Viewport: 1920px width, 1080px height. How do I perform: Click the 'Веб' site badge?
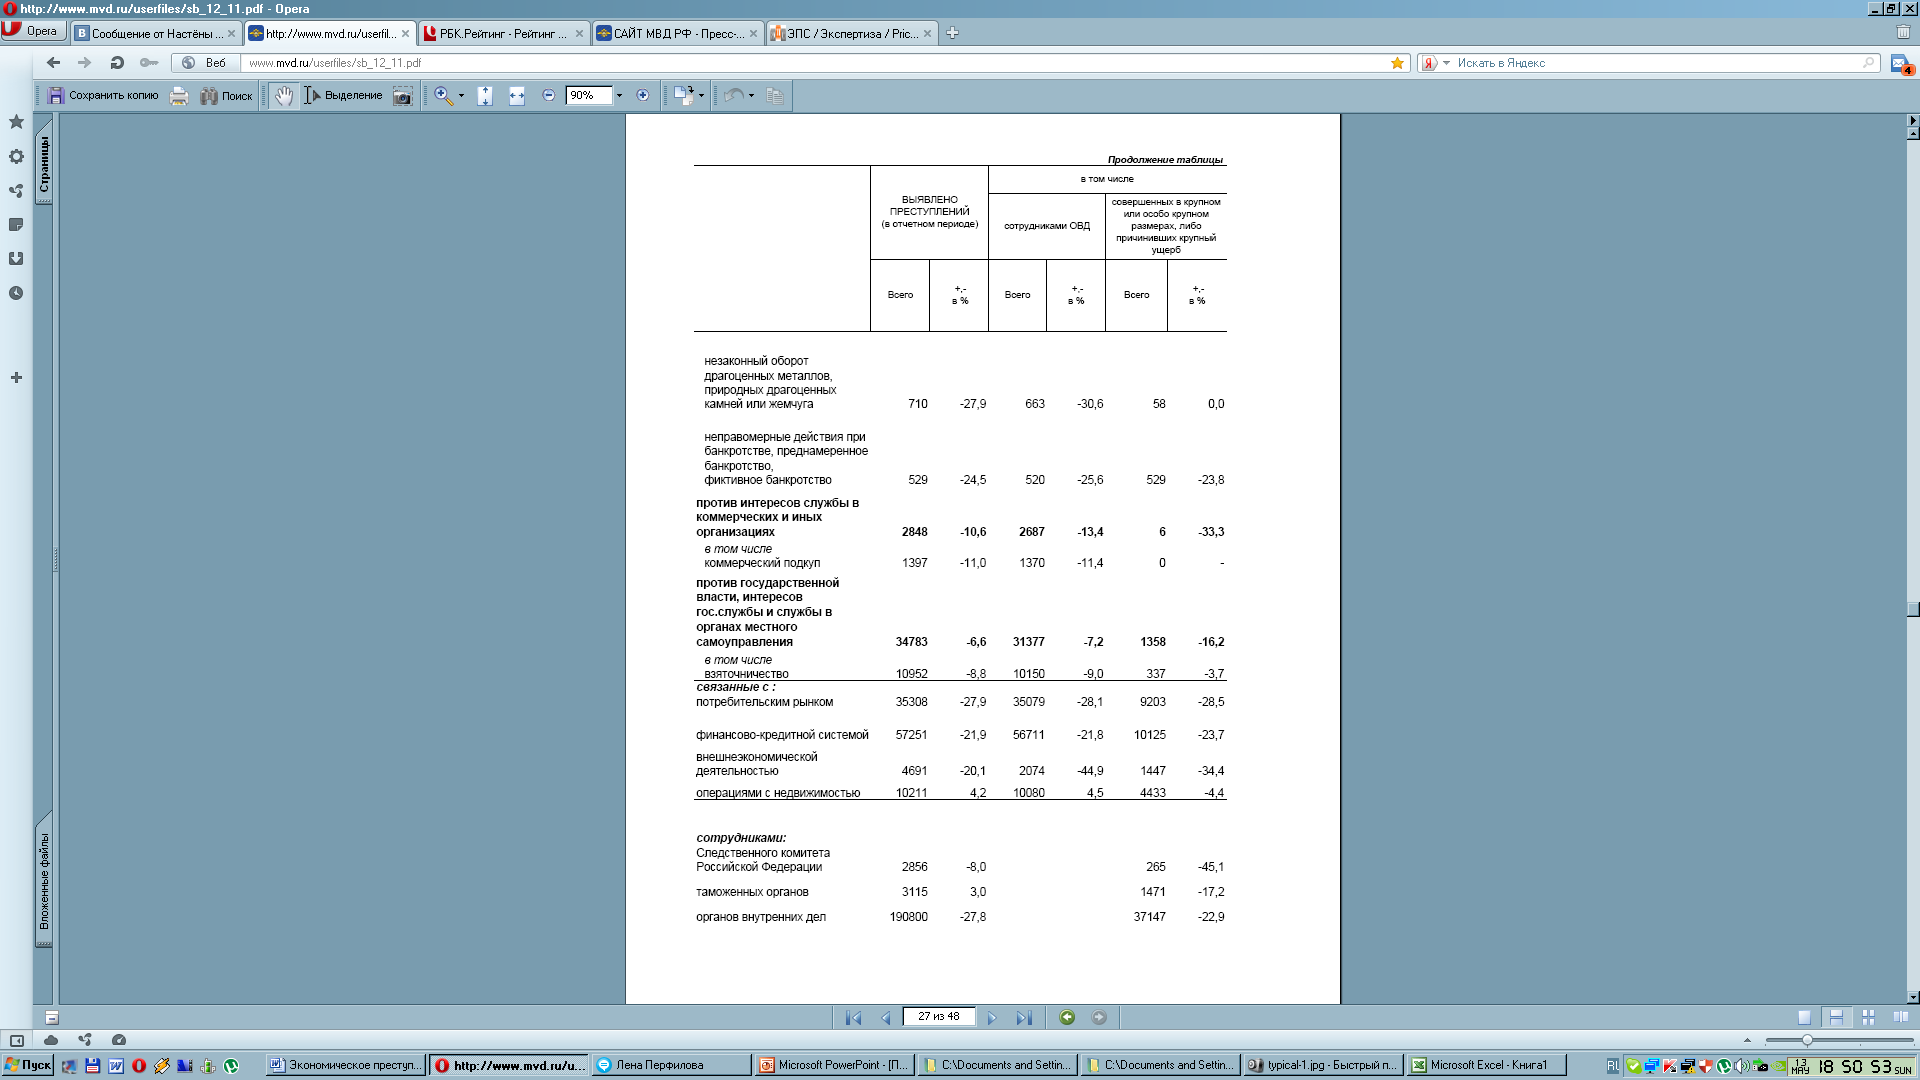[204, 62]
